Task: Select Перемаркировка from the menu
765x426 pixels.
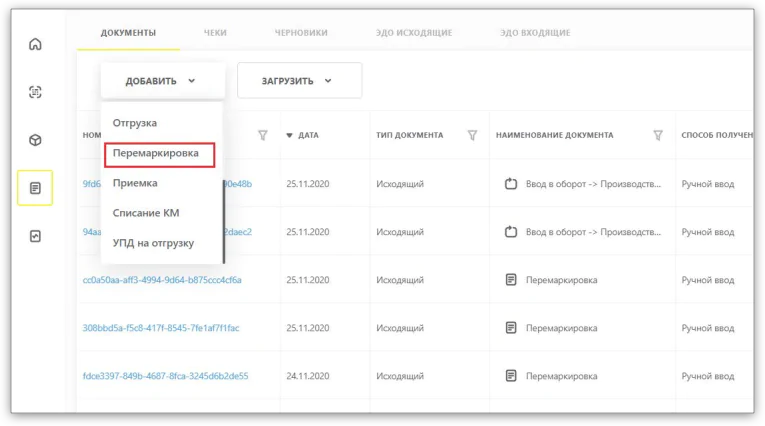Action: (160, 154)
